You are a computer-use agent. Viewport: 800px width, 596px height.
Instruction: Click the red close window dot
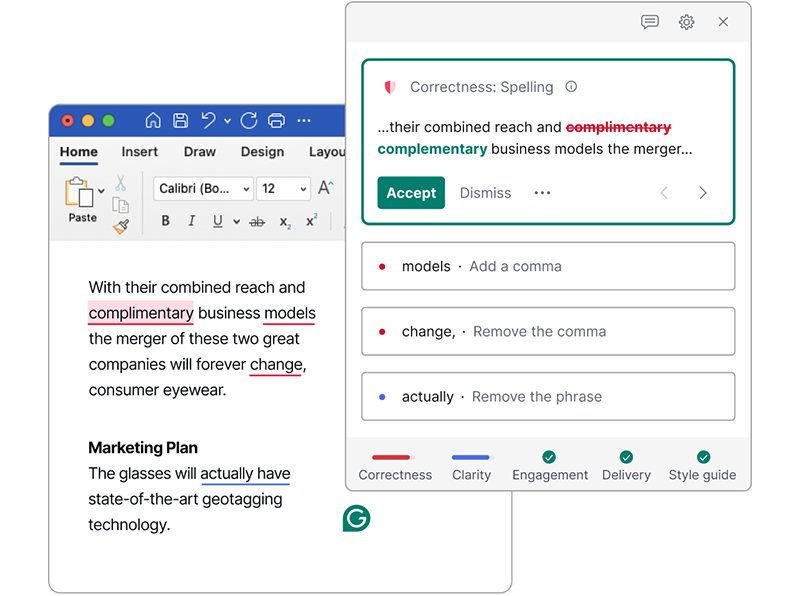[x=67, y=120]
